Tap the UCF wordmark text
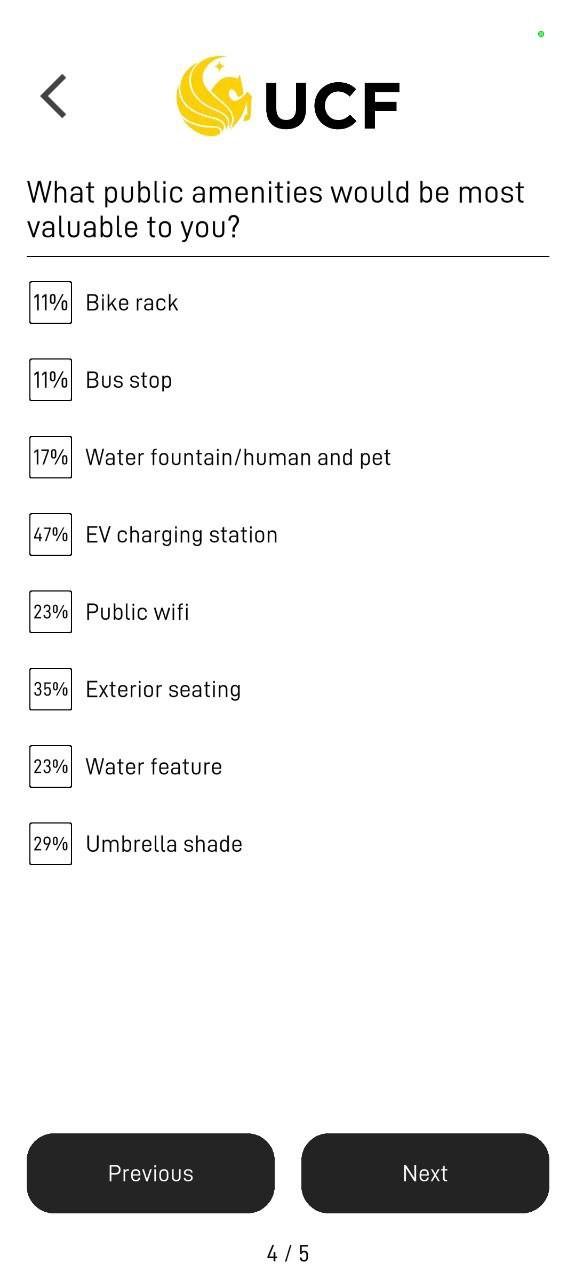This screenshot has height=1280, width=576. click(x=332, y=106)
